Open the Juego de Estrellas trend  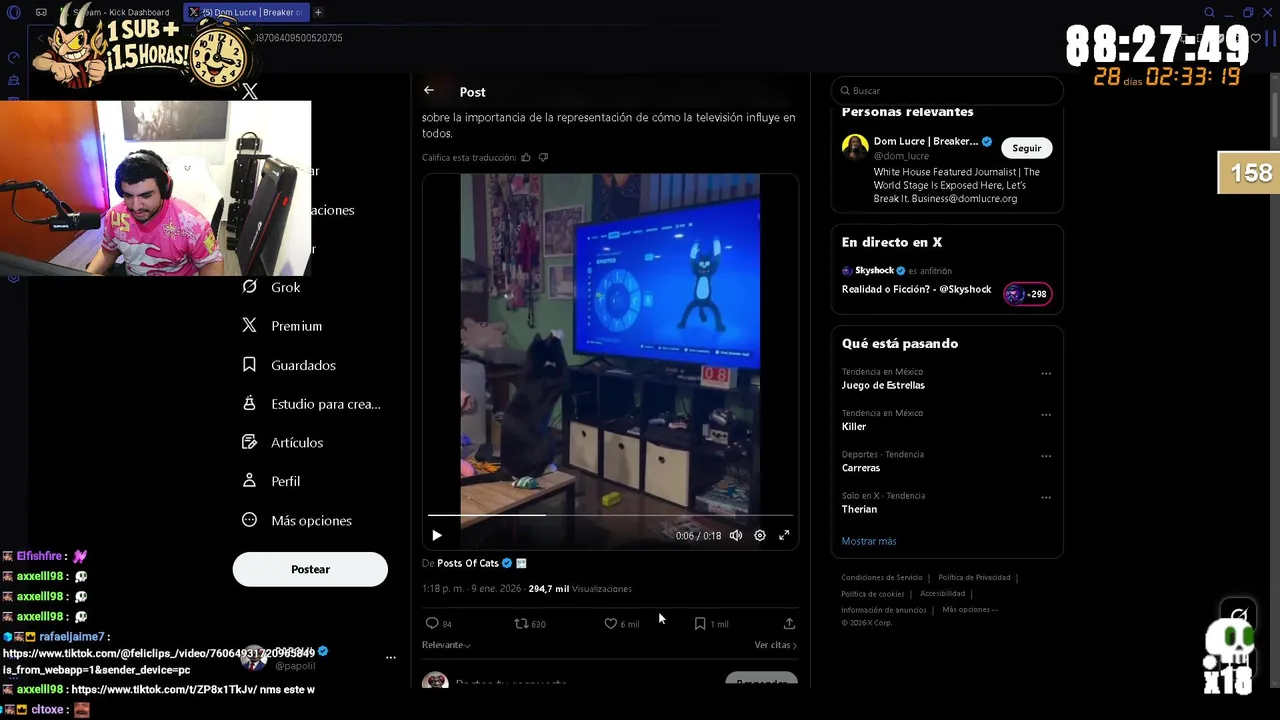pyautogui.click(x=883, y=385)
